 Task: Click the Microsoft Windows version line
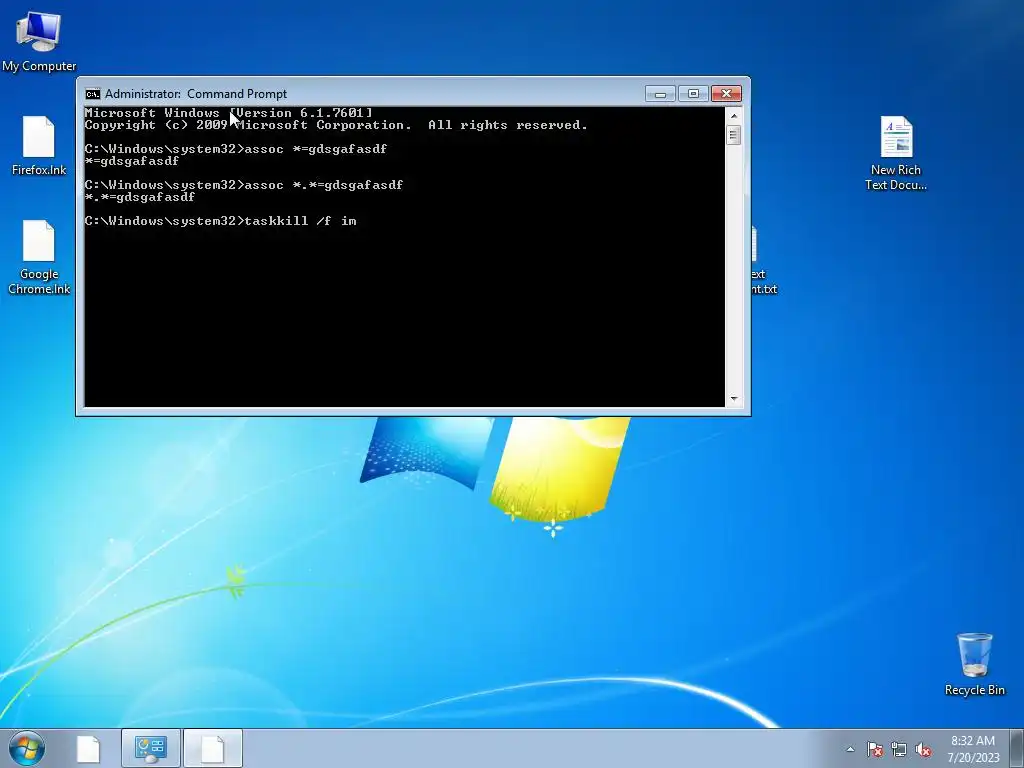click(229, 113)
